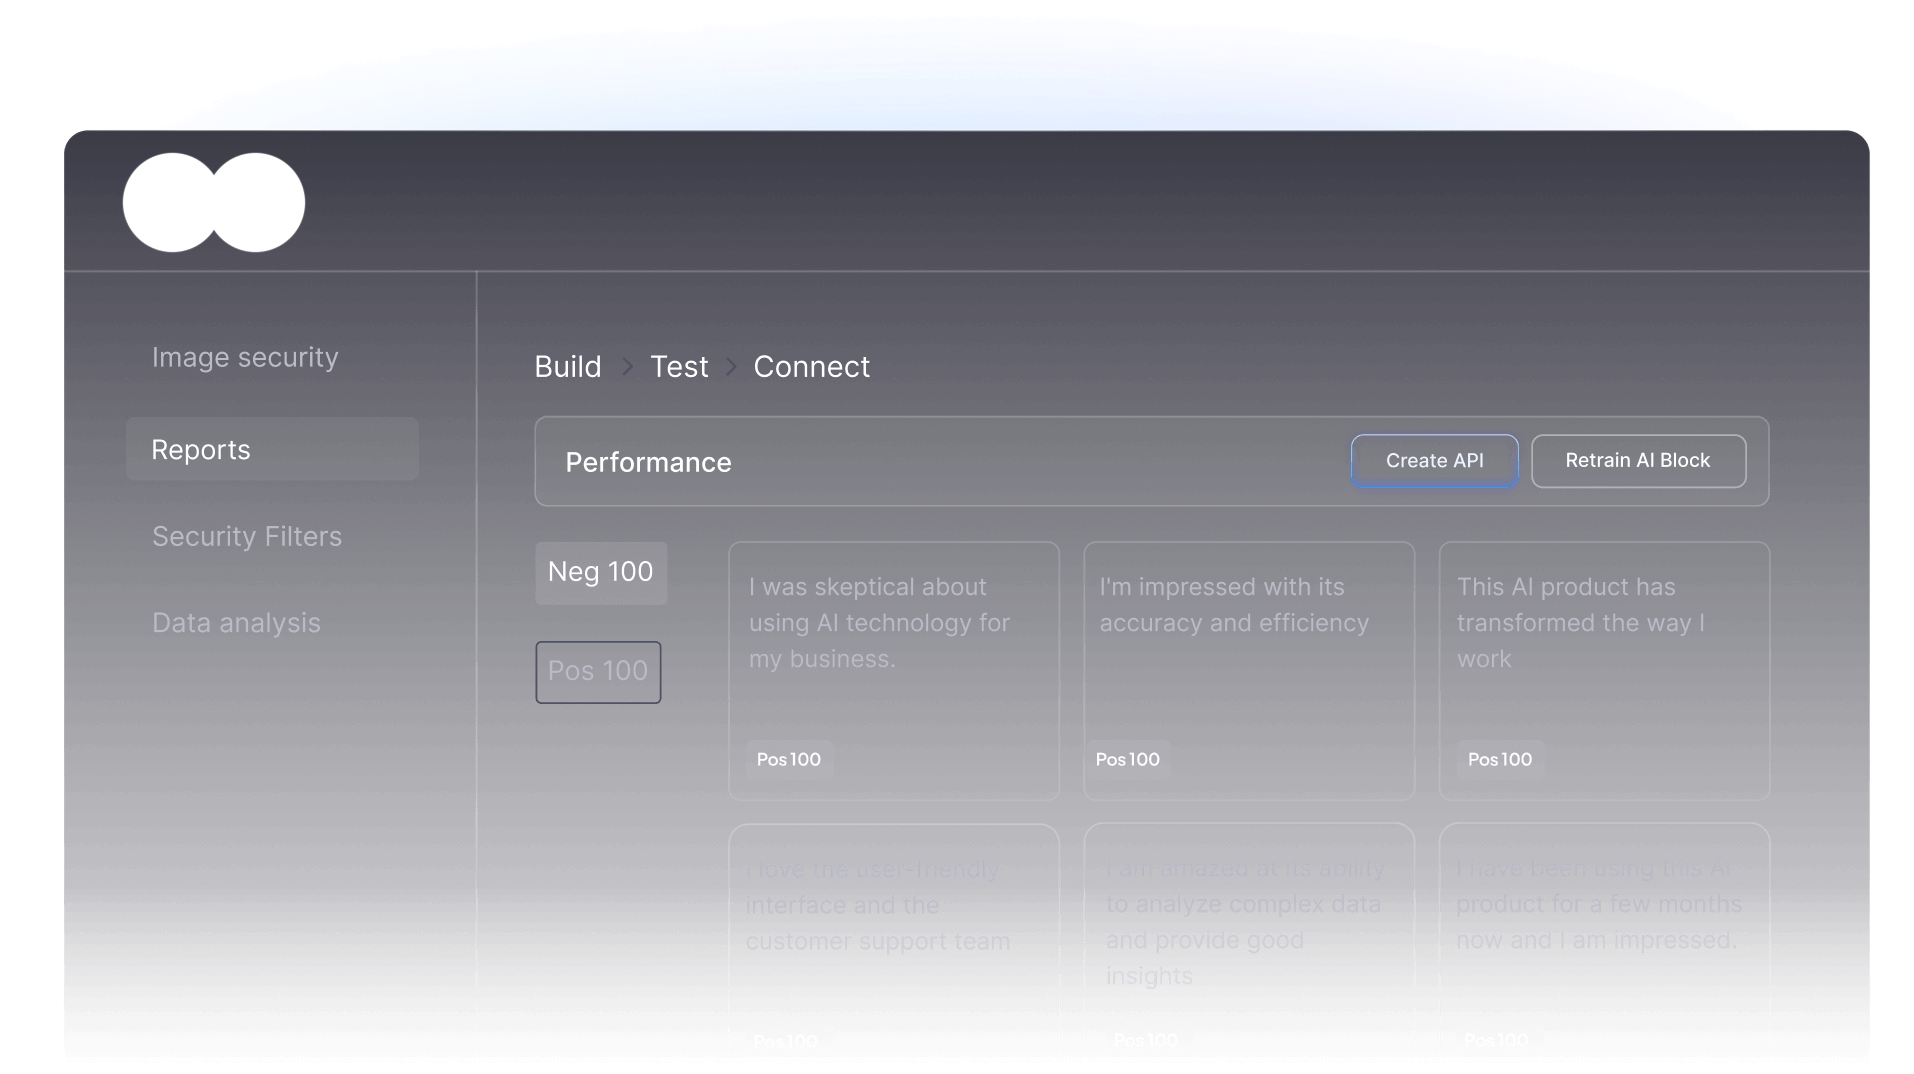The height and width of the screenshot is (1074, 1914).
Task: Click the transformed the way I work card
Action: (1603, 670)
